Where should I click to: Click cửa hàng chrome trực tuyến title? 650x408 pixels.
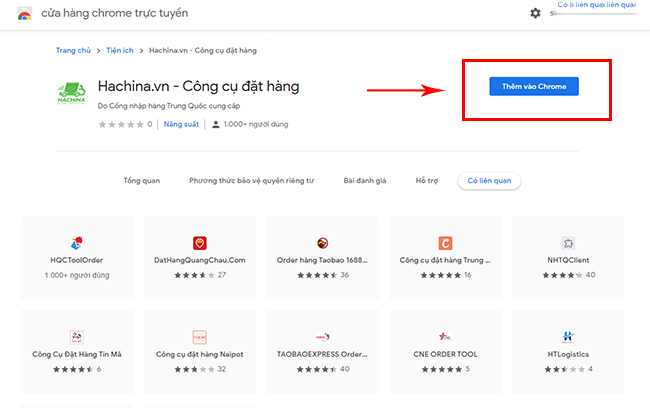[x=114, y=13]
